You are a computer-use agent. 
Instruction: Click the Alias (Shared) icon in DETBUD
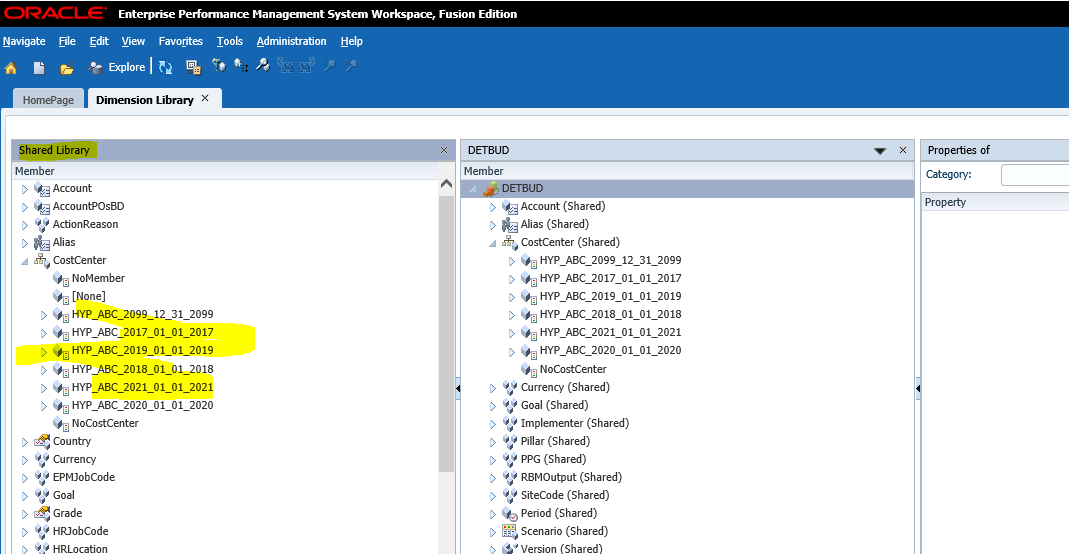click(510, 225)
